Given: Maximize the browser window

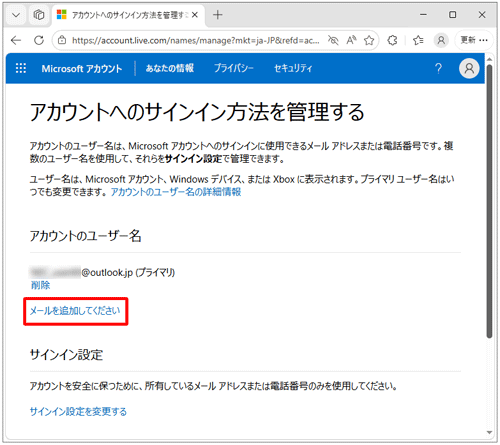Looking at the screenshot, I should (x=453, y=15).
